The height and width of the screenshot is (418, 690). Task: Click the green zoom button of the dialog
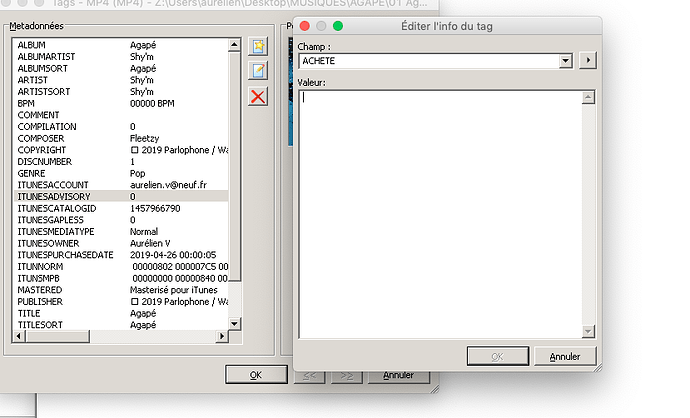[x=338, y=26]
